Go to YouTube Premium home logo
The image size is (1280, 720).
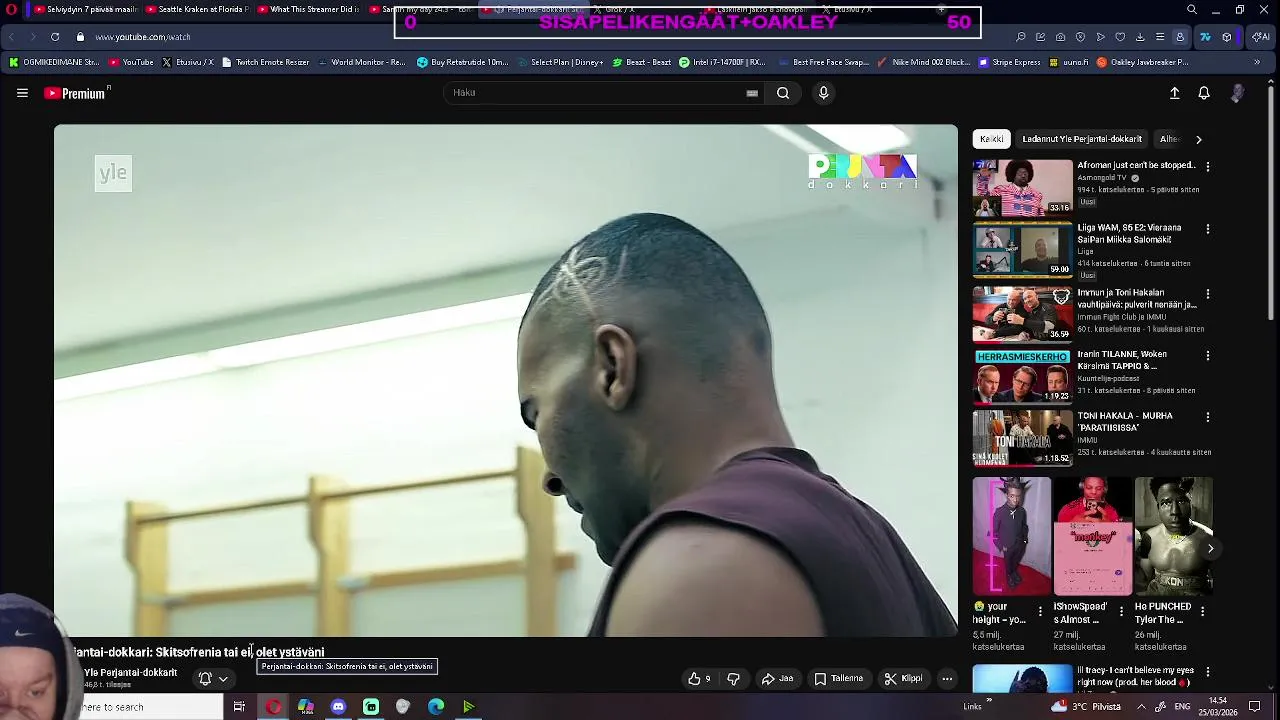click(77, 93)
